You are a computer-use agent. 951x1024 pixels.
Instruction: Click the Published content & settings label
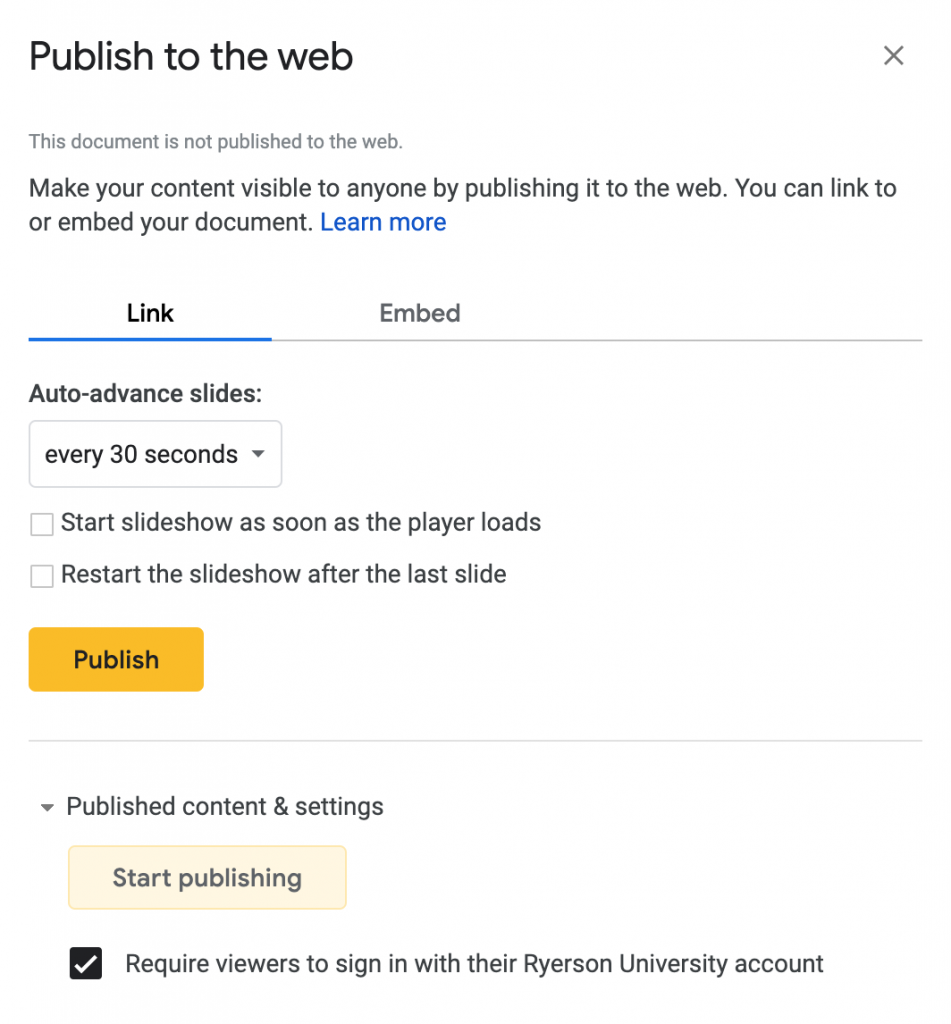[x=225, y=807]
